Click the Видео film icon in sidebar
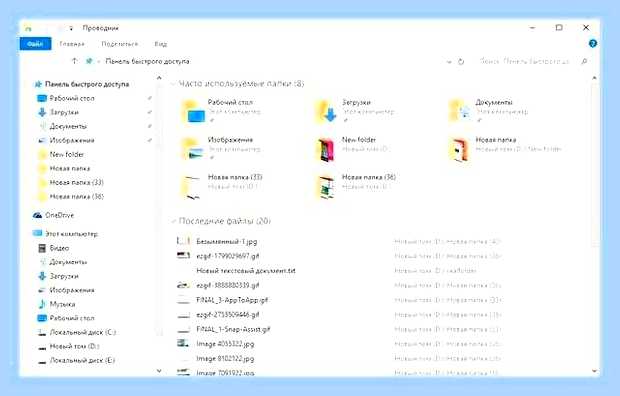The height and width of the screenshot is (396, 620). tap(42, 248)
